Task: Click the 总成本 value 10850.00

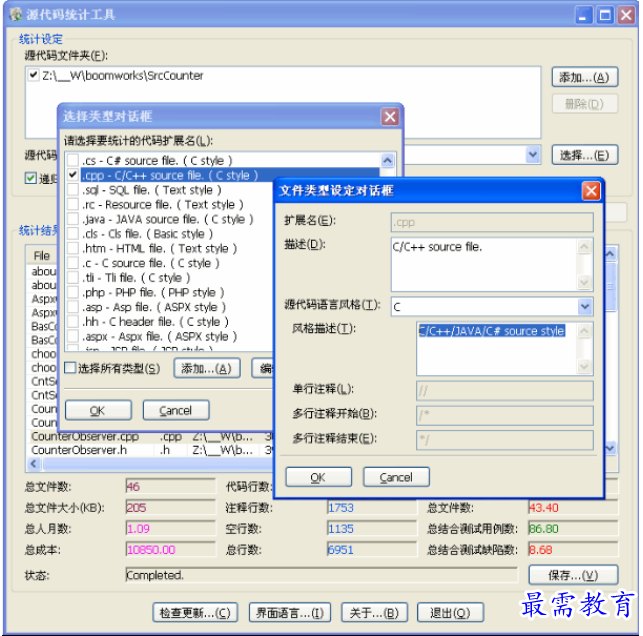Action: click(171, 549)
